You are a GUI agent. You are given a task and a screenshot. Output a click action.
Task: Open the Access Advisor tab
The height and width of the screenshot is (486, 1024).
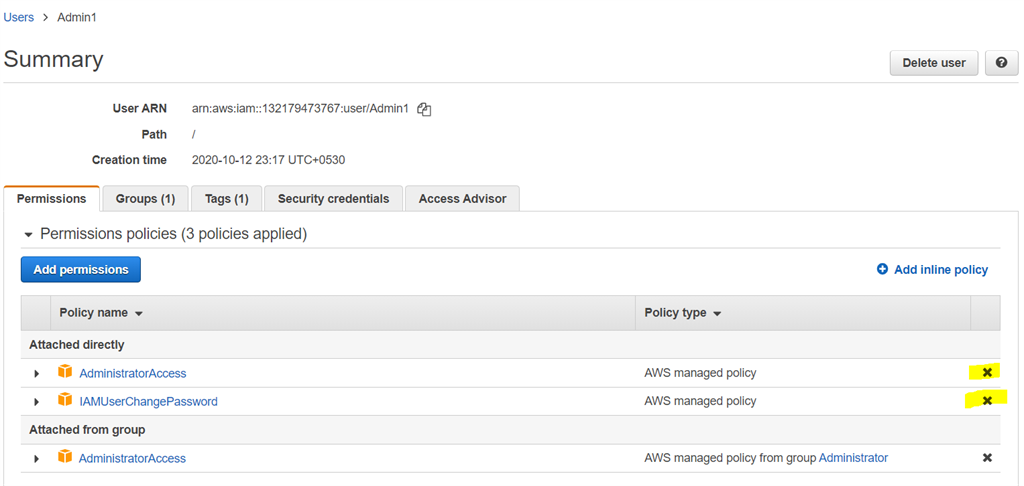pyautogui.click(x=462, y=199)
